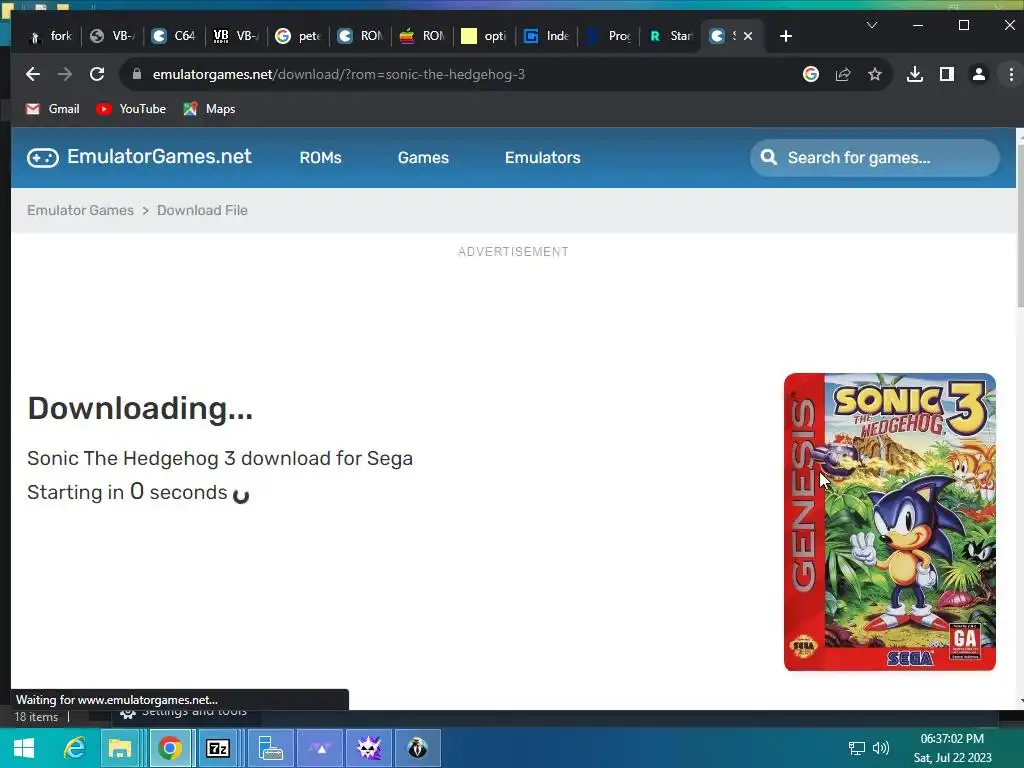
Task: Switch to the Prog tab
Action: tap(608, 36)
